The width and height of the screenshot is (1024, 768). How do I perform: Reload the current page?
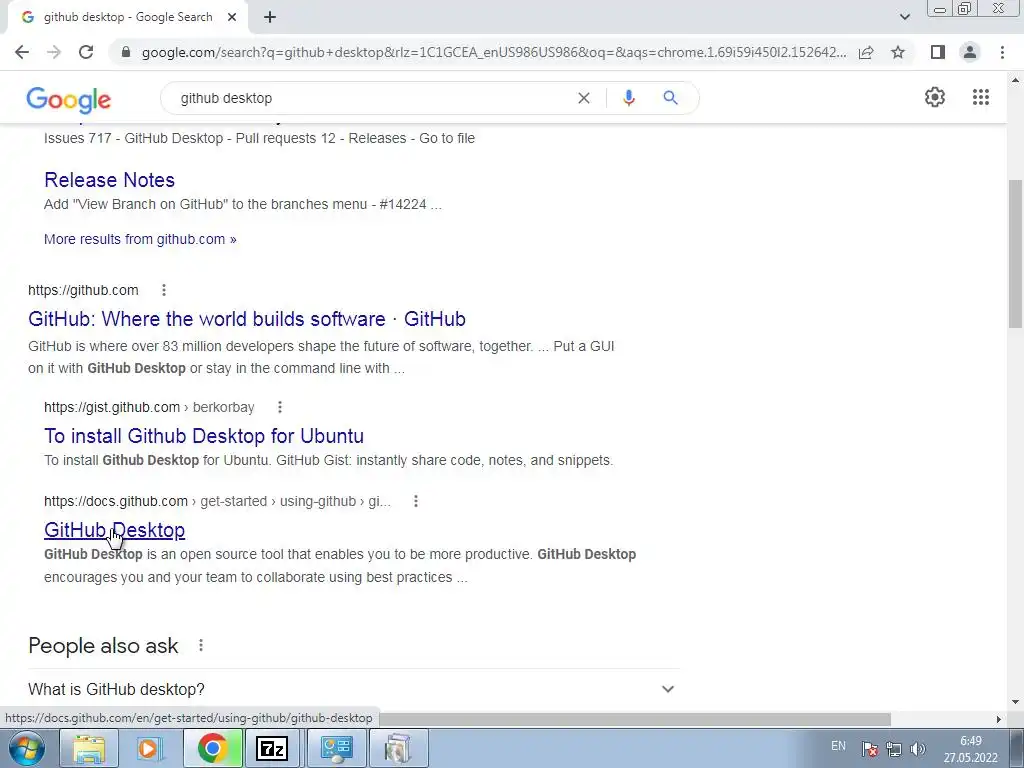(86, 52)
